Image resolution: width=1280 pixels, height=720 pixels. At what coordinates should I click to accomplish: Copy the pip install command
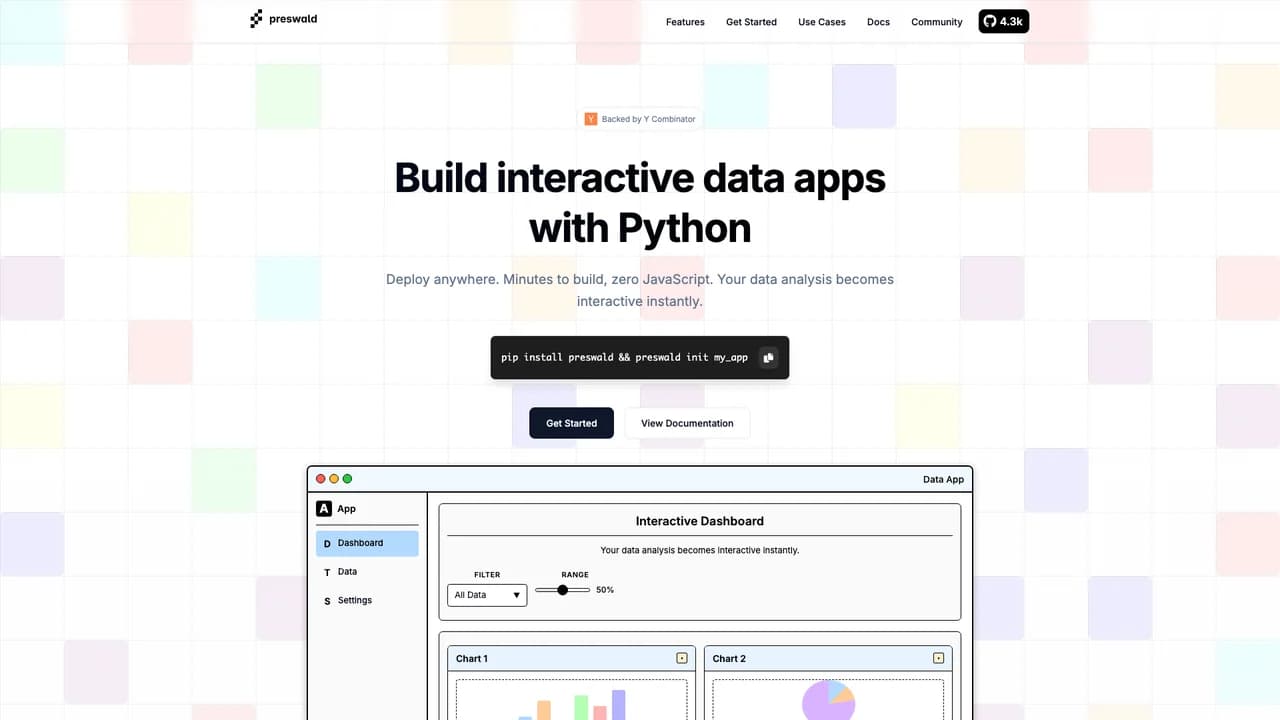768,357
